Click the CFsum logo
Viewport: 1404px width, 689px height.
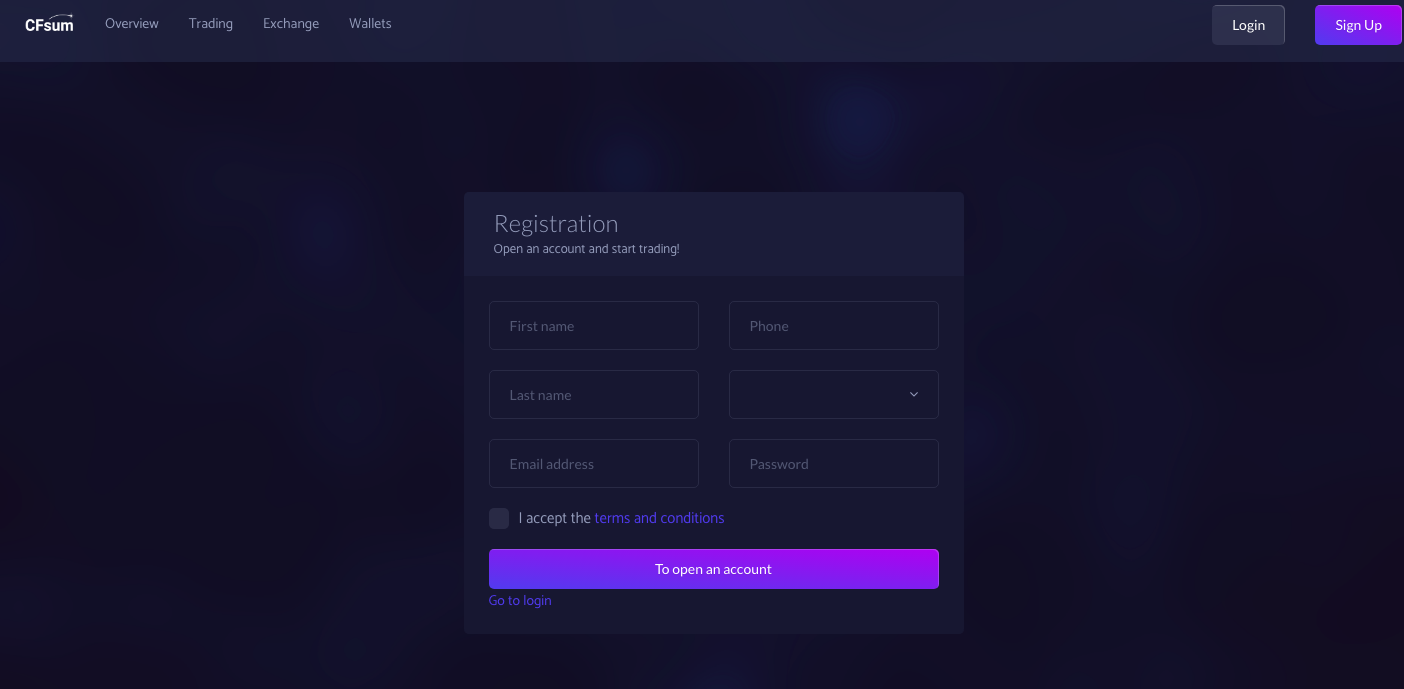coord(49,23)
